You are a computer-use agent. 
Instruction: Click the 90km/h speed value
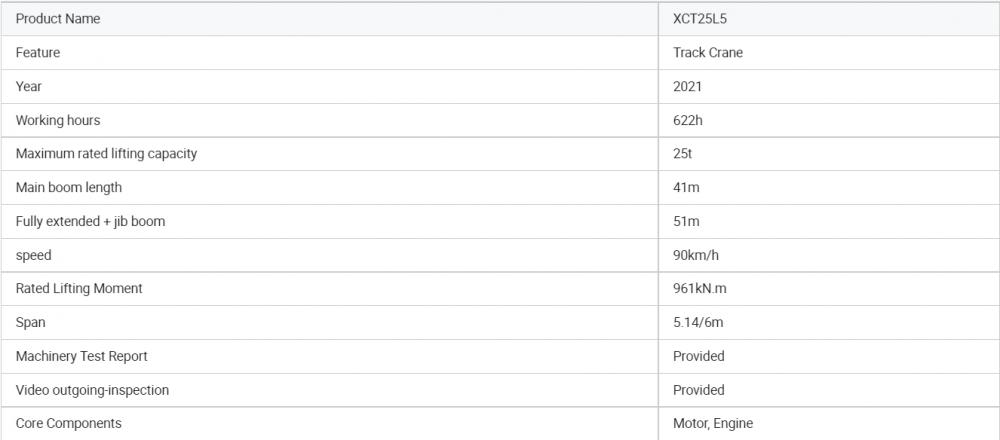click(696, 256)
